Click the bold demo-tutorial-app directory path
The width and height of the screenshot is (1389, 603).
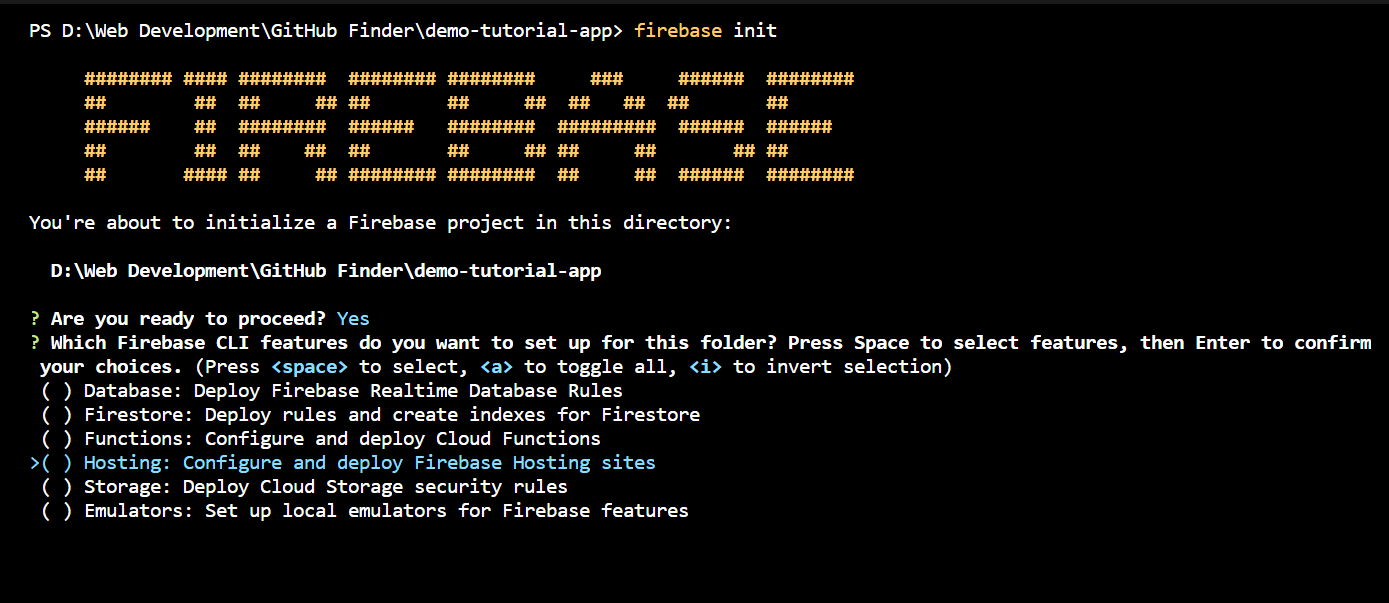pyautogui.click(x=326, y=271)
